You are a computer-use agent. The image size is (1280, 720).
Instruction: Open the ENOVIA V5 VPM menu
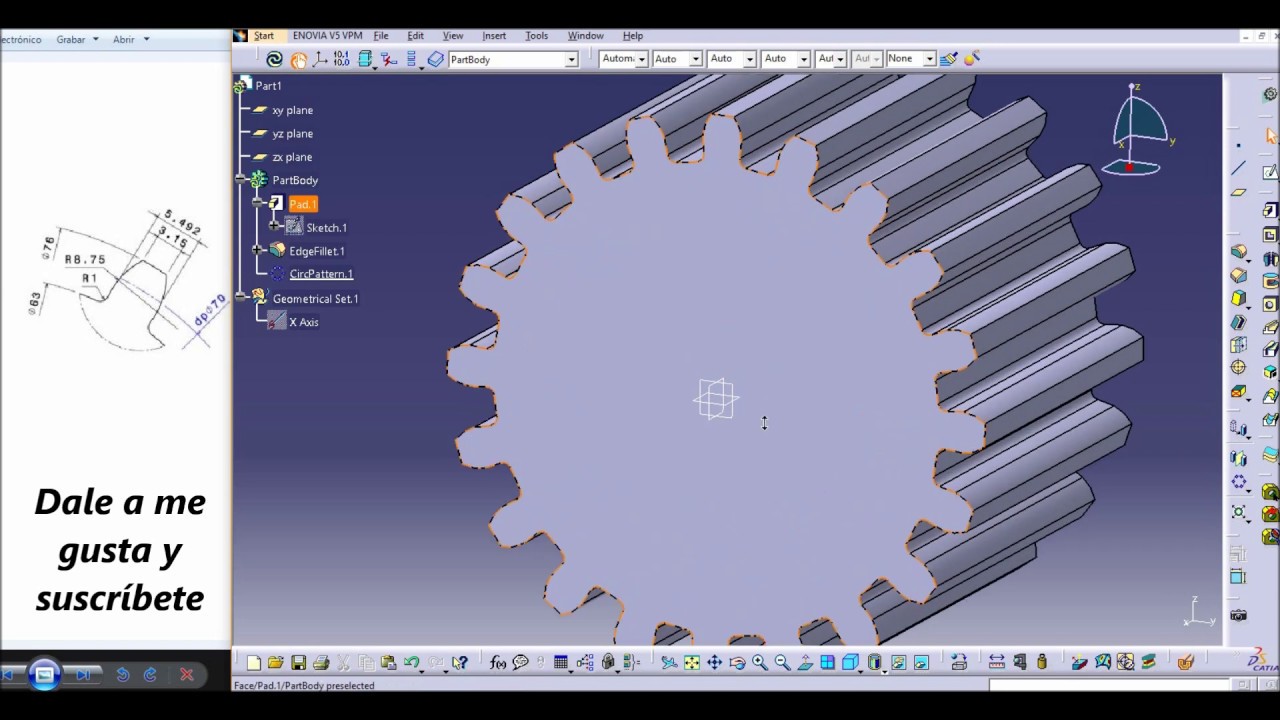click(327, 36)
